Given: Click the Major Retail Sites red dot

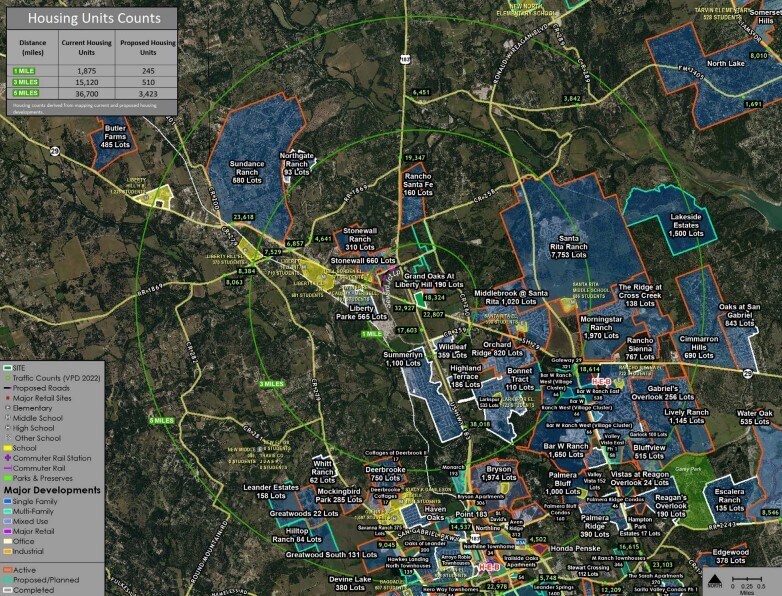Looking at the screenshot, I should coord(8,398).
